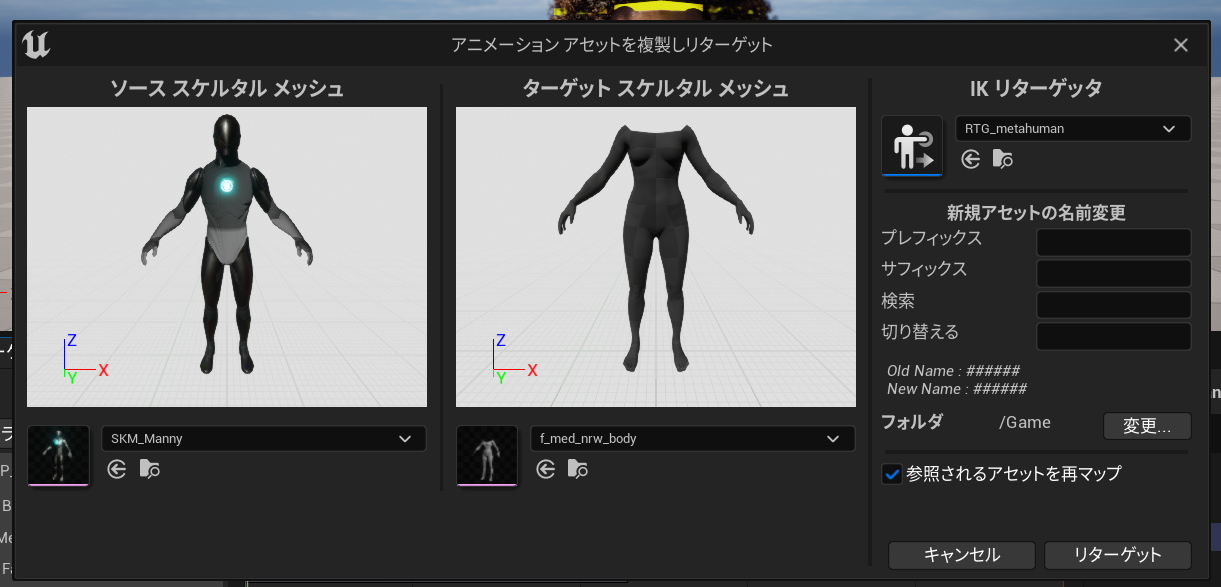Screen dimensions: 1221x587
Task: Open the f_med_nrw_body target mesh dropdown
Action: coord(692,439)
